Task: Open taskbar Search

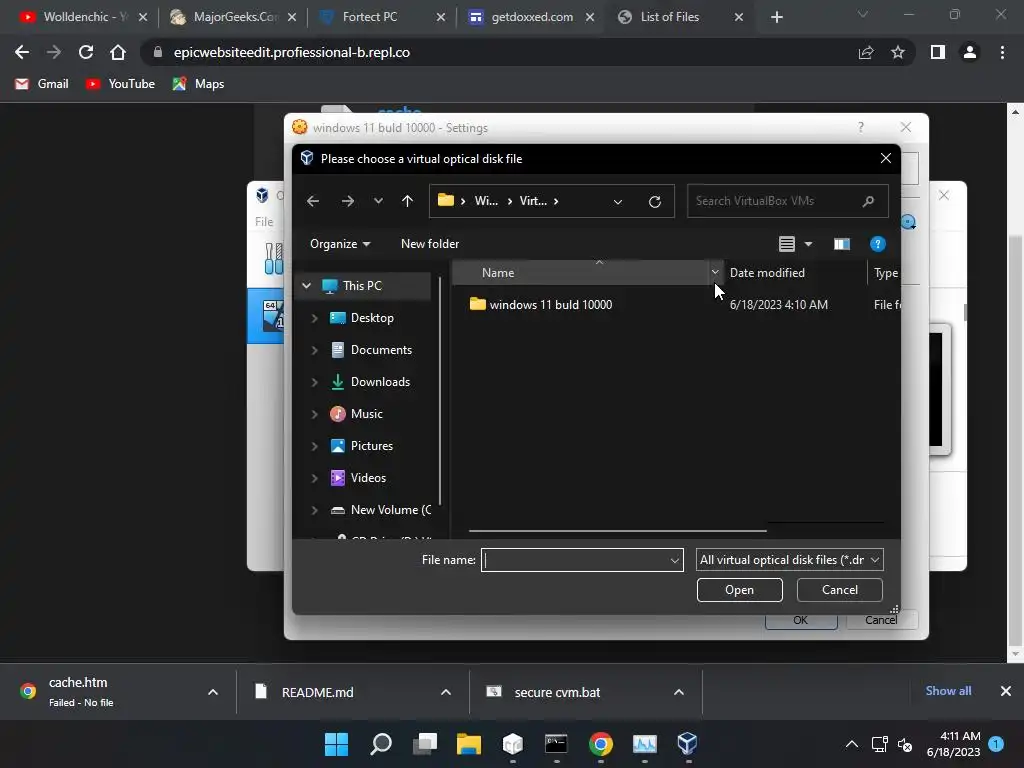Action: (x=381, y=744)
